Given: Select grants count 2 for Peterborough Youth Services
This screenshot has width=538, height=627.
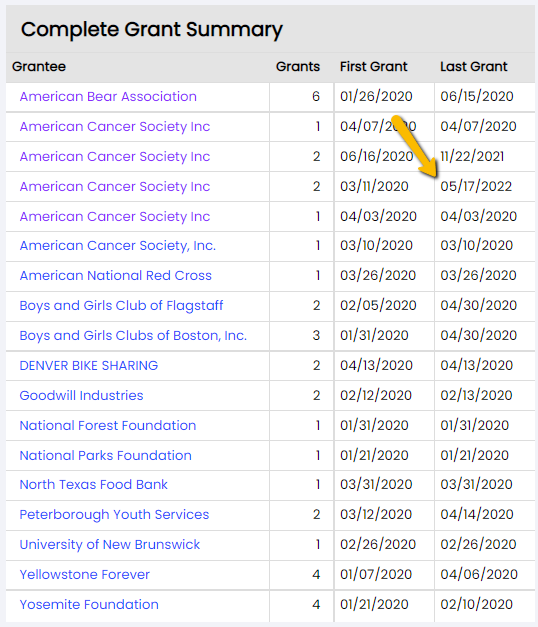Looking at the screenshot, I should 316,515.
